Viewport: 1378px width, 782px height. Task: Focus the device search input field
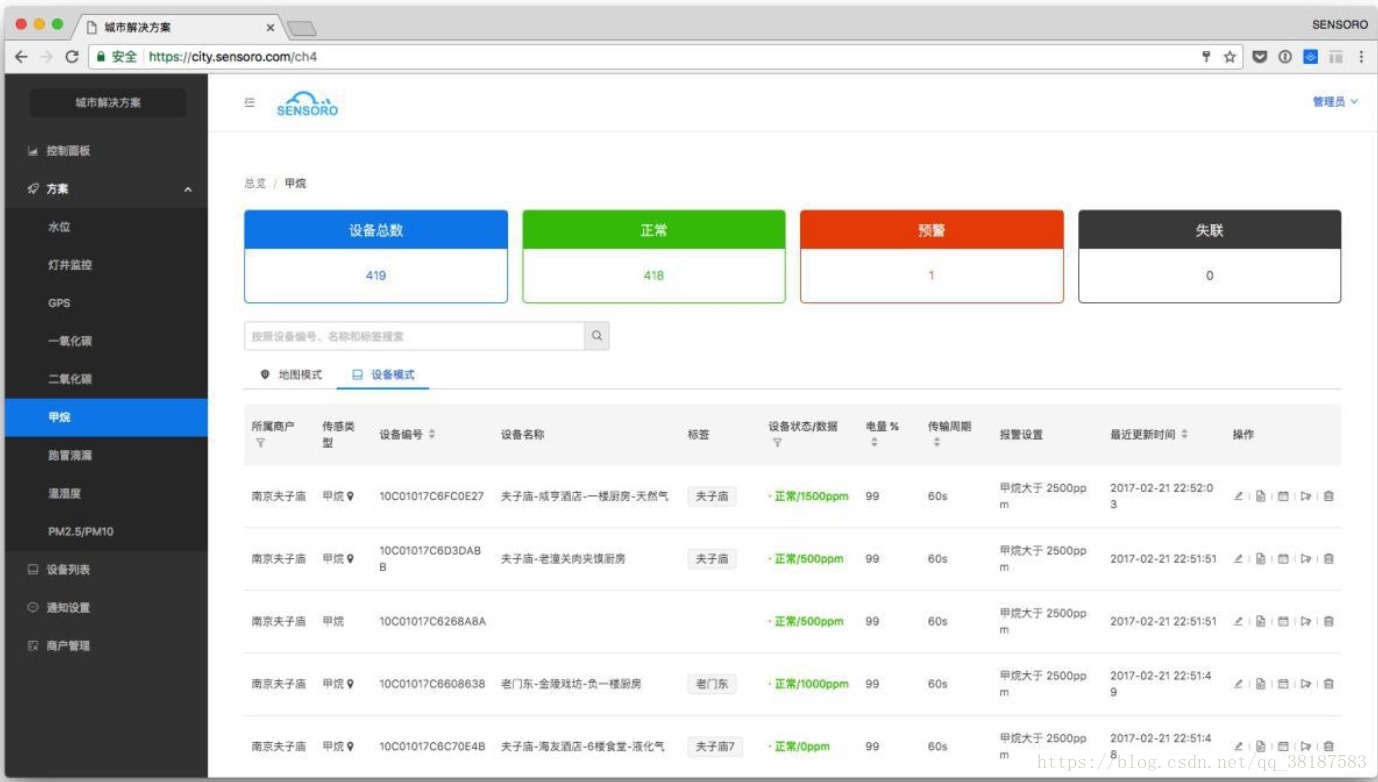click(x=414, y=336)
